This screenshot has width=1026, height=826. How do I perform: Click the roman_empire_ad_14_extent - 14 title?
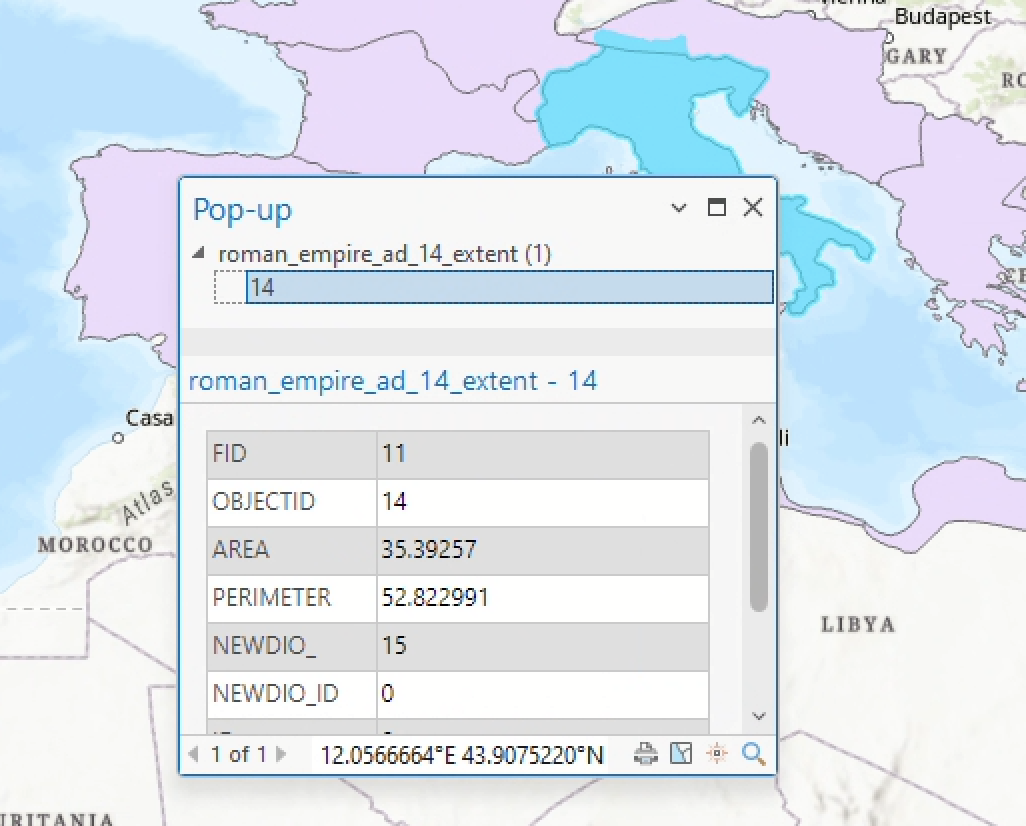pos(393,381)
